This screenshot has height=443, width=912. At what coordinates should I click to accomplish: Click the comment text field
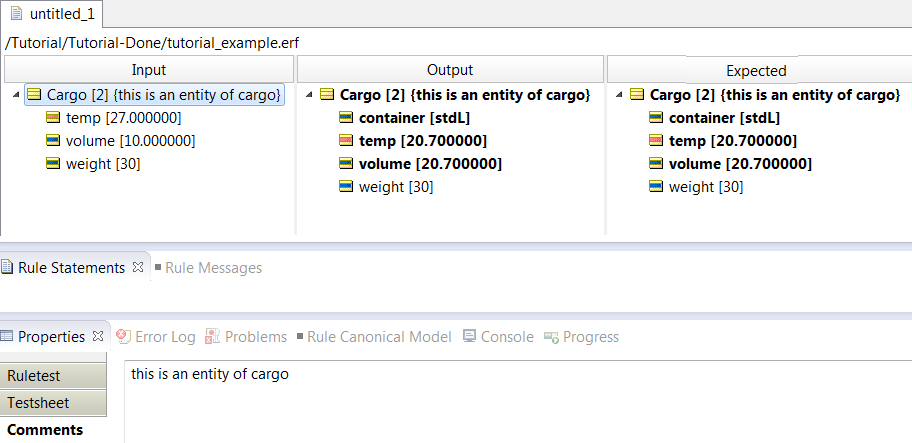click(x=519, y=402)
